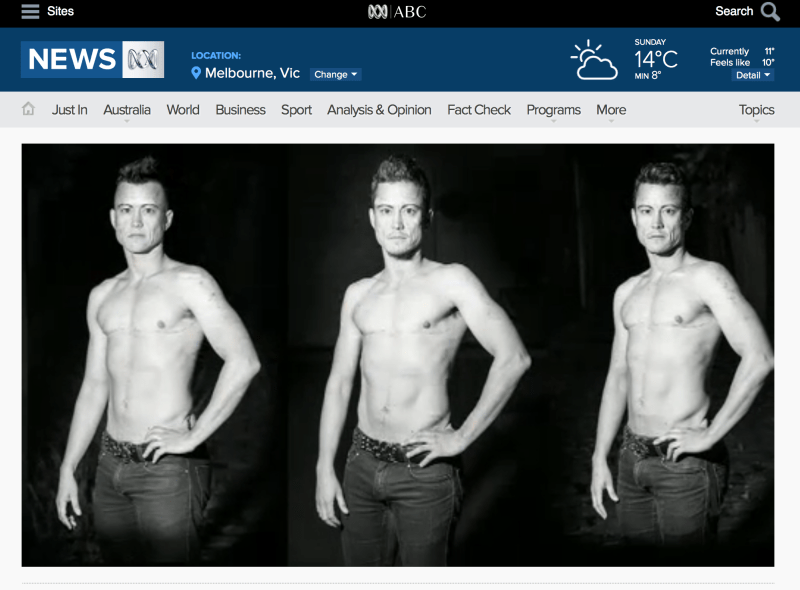Open the Topics dropdown menu
This screenshot has height=590, width=800.
(x=756, y=110)
